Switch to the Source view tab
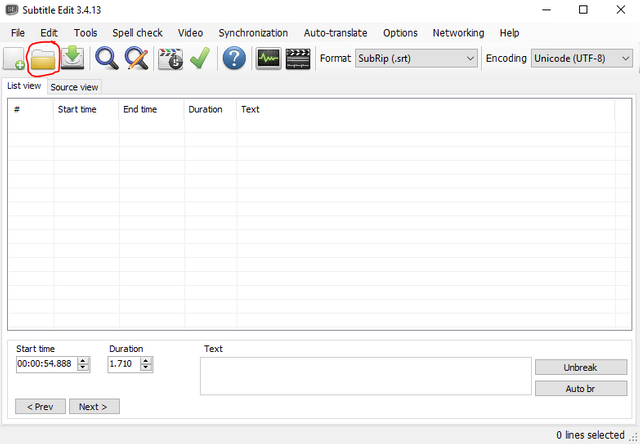This screenshot has height=444, width=640. (x=74, y=87)
